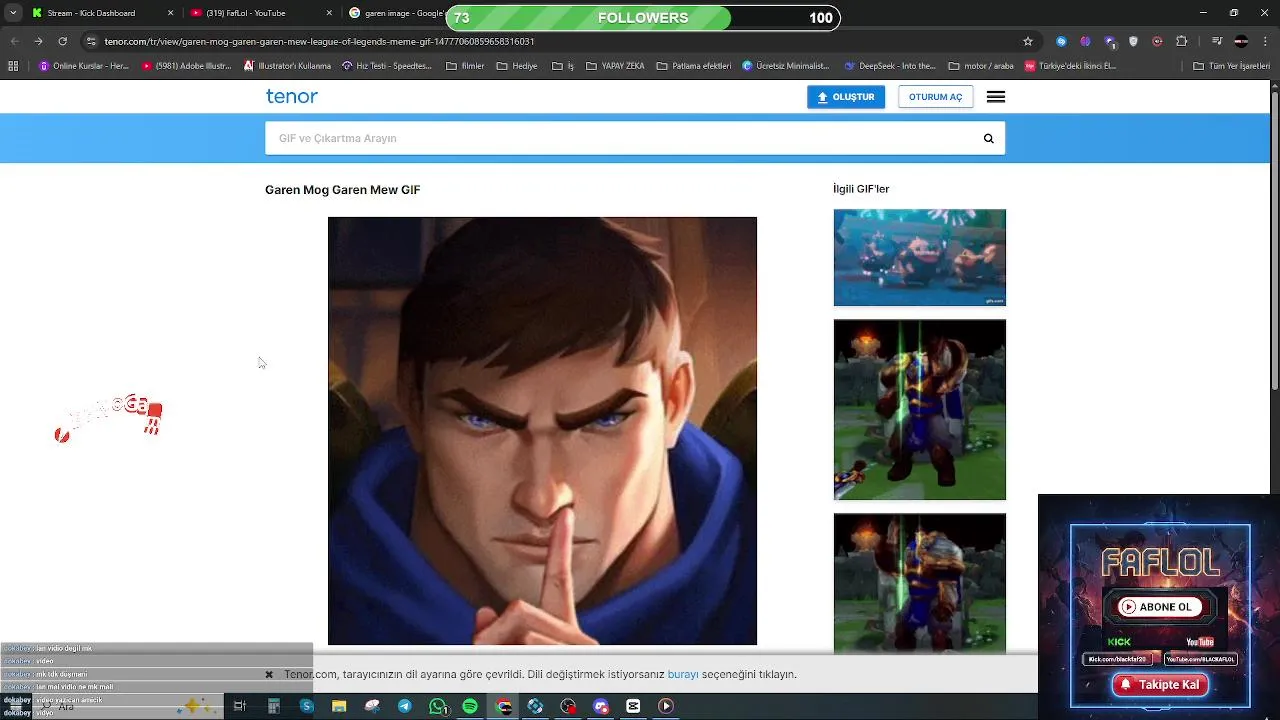Reload the page
This screenshot has width=1280, height=720.
[x=62, y=41]
